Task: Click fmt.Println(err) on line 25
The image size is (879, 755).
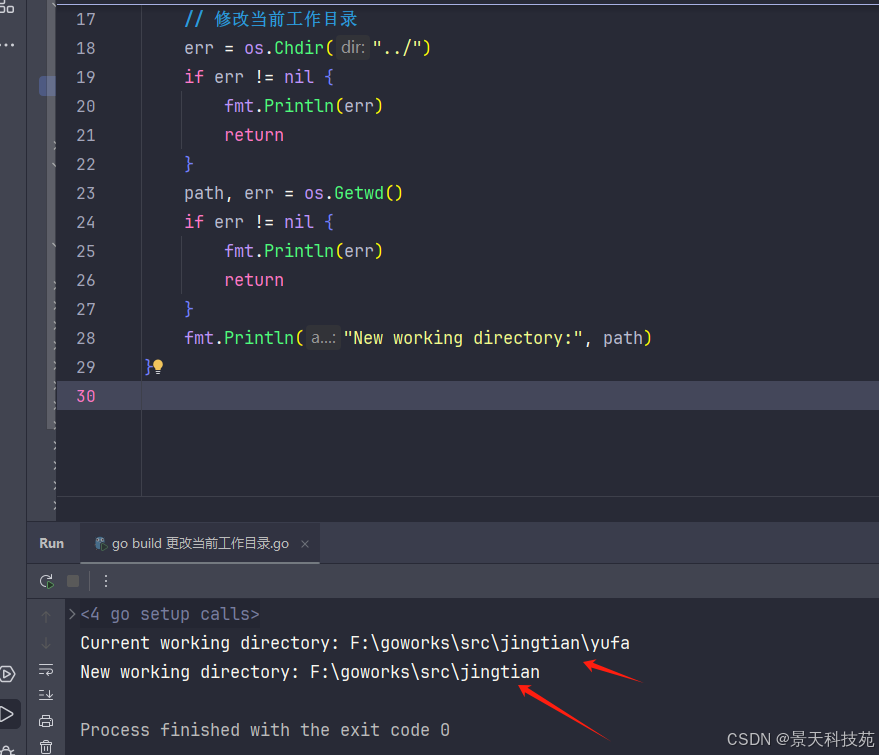Action: 303,251
